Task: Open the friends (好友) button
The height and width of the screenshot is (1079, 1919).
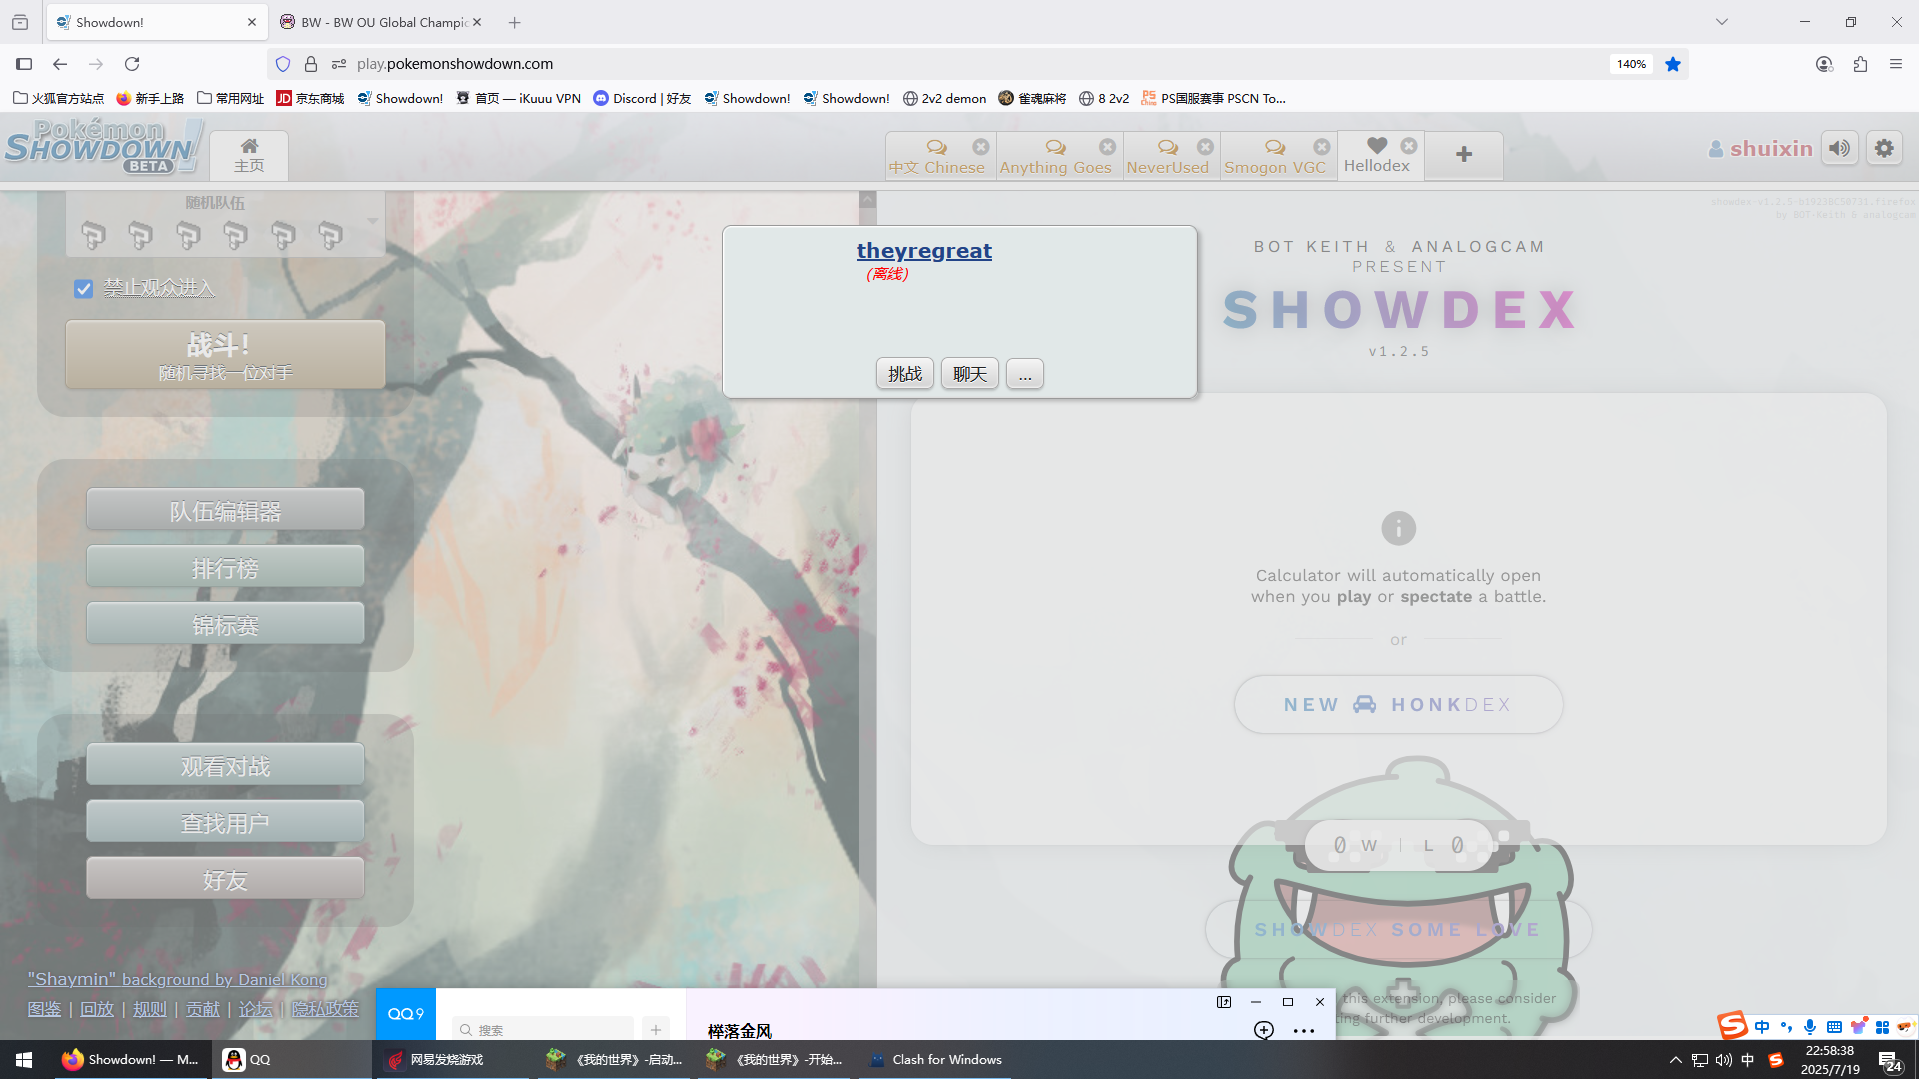Action: pyautogui.click(x=225, y=879)
